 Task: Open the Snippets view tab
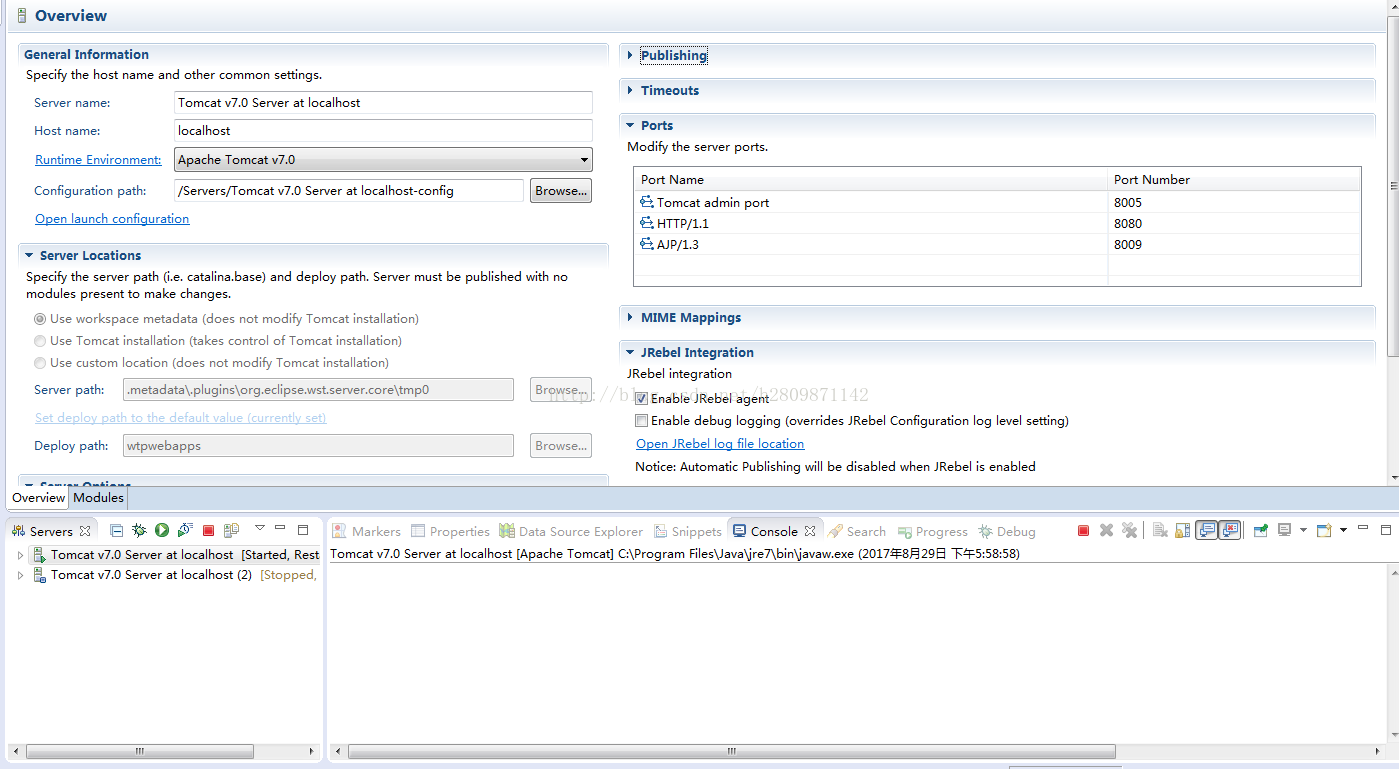pyautogui.click(x=688, y=531)
